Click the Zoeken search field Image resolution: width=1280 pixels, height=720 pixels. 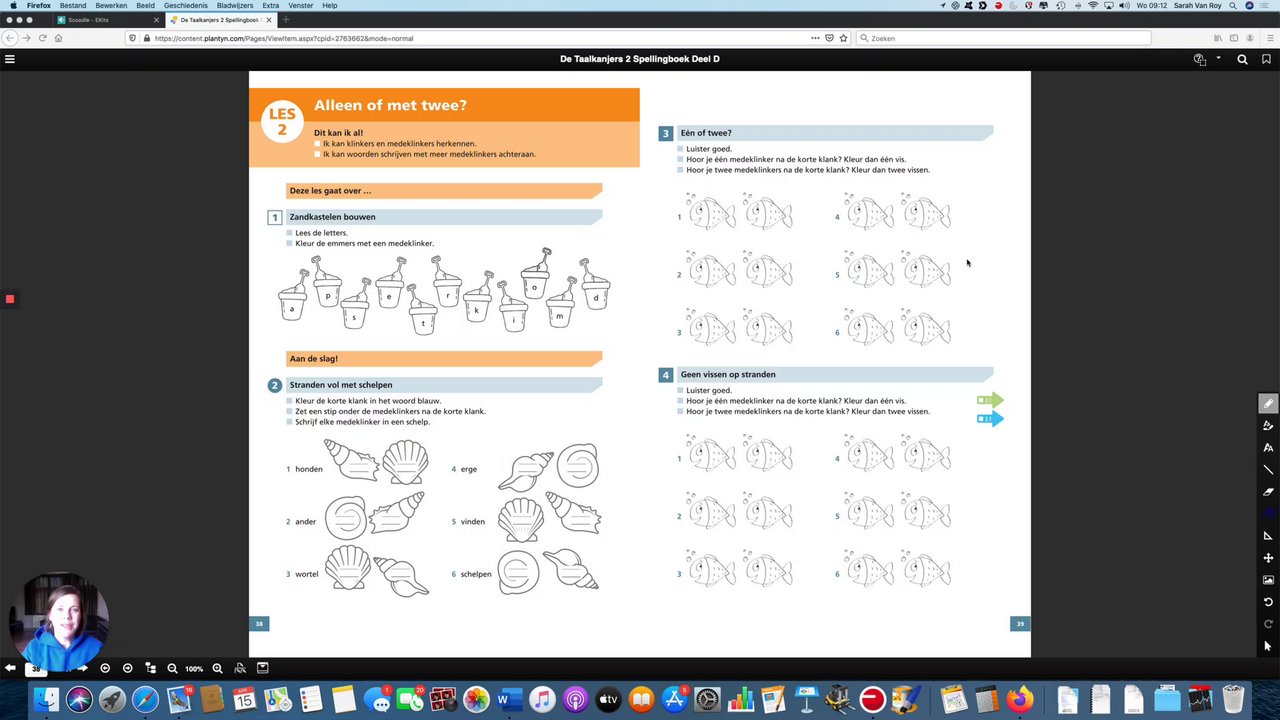pyautogui.click(x=1003, y=38)
